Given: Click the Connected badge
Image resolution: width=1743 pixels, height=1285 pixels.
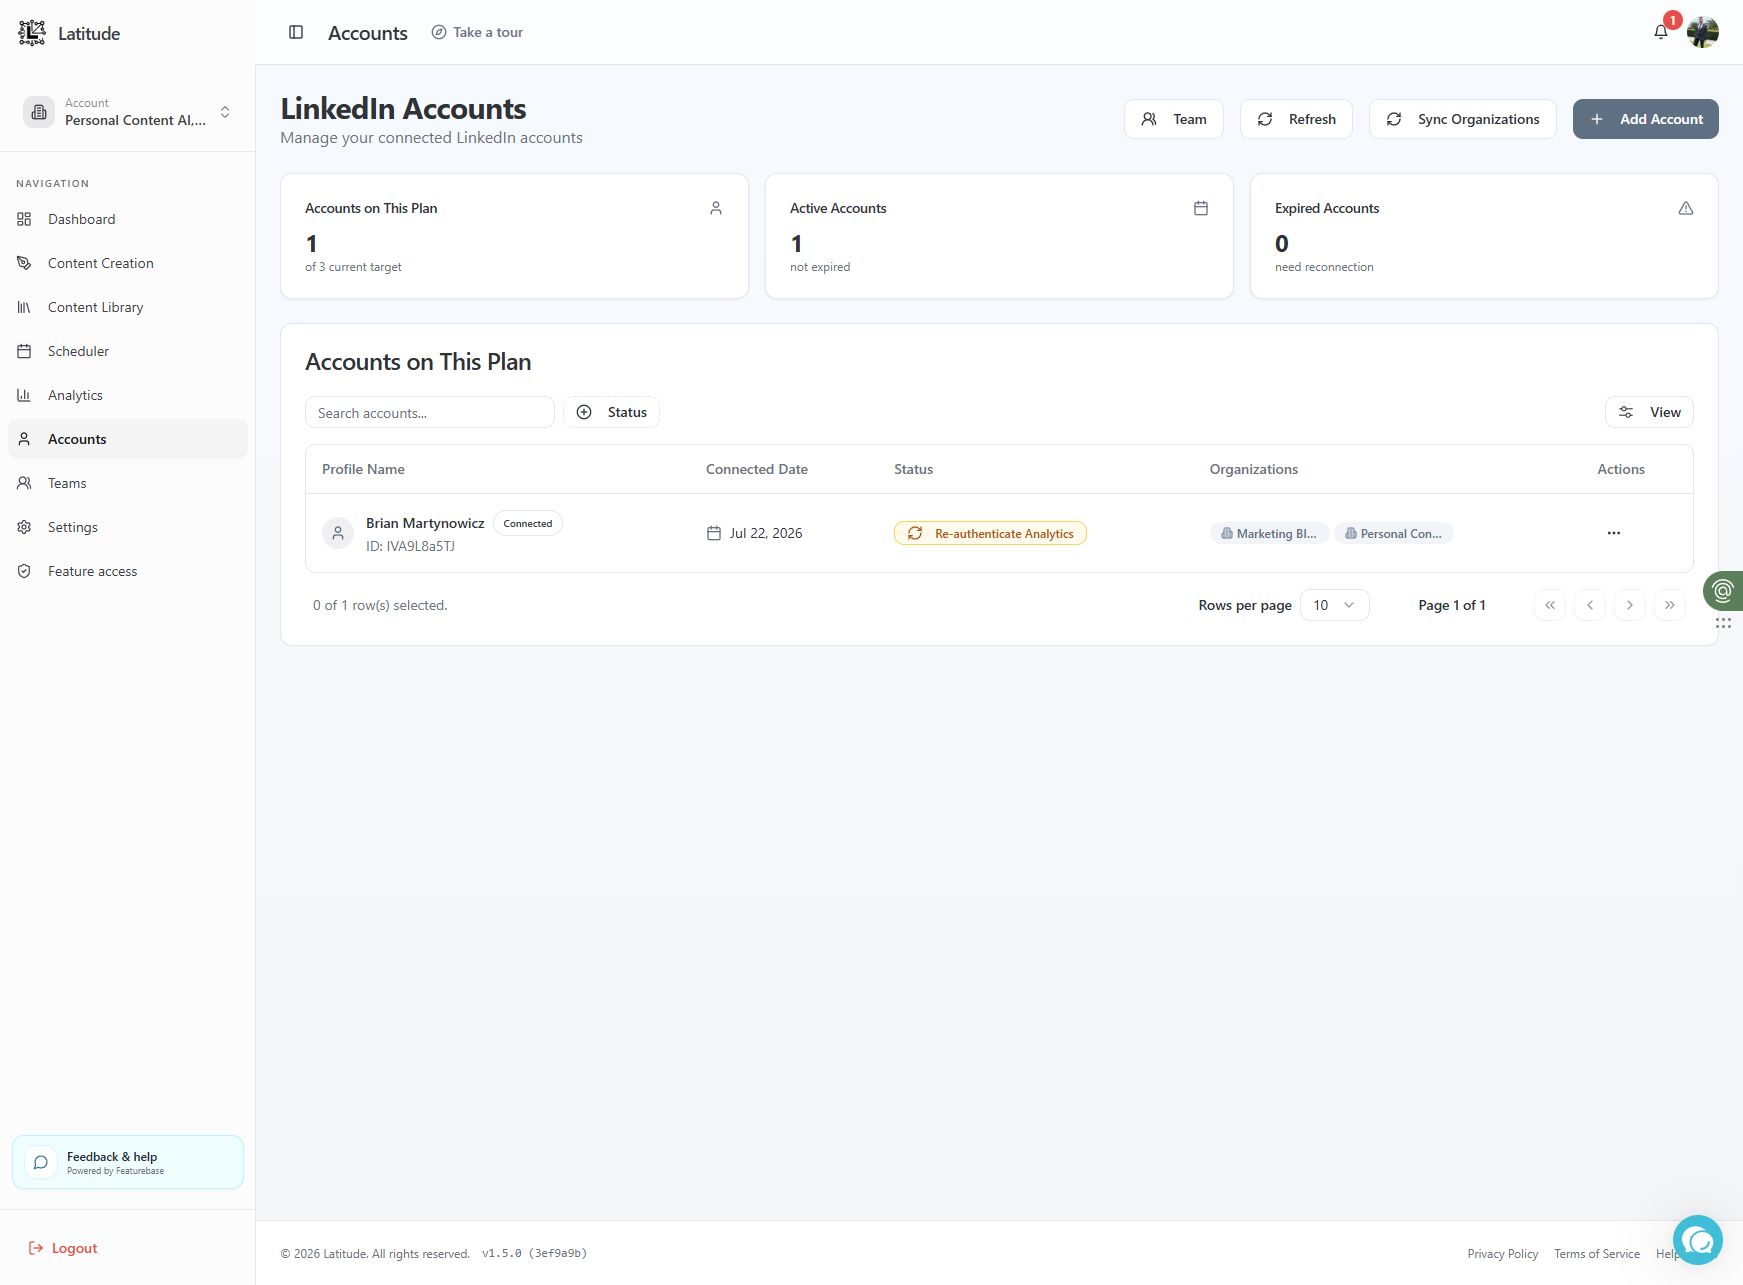Looking at the screenshot, I should pos(528,523).
